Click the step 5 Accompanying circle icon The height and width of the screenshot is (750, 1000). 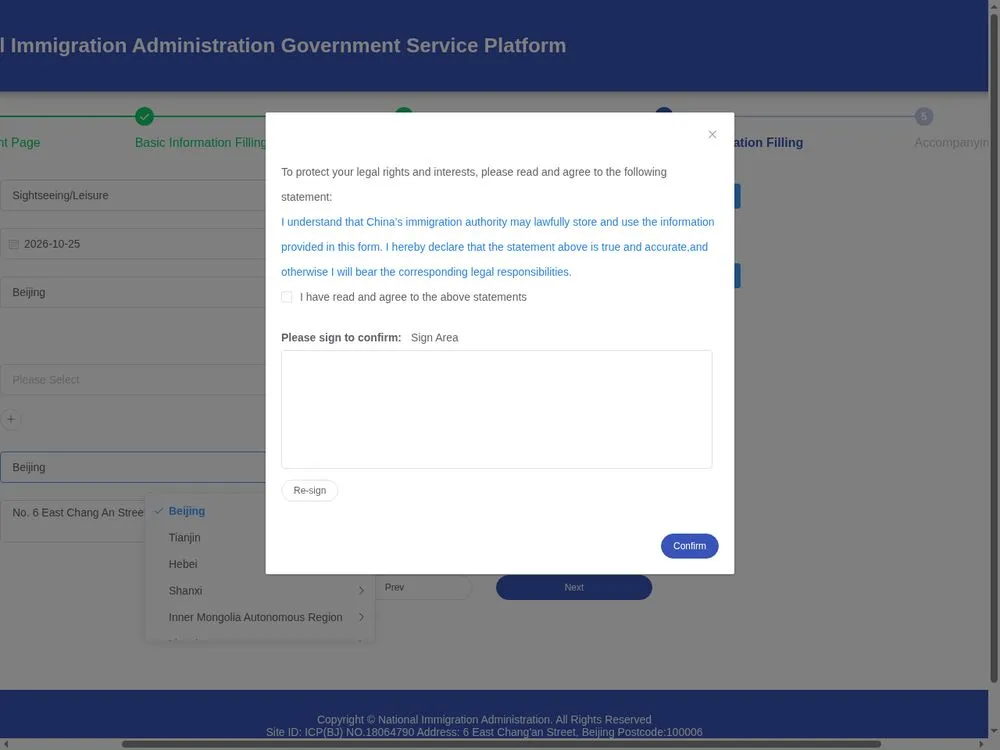coord(923,117)
